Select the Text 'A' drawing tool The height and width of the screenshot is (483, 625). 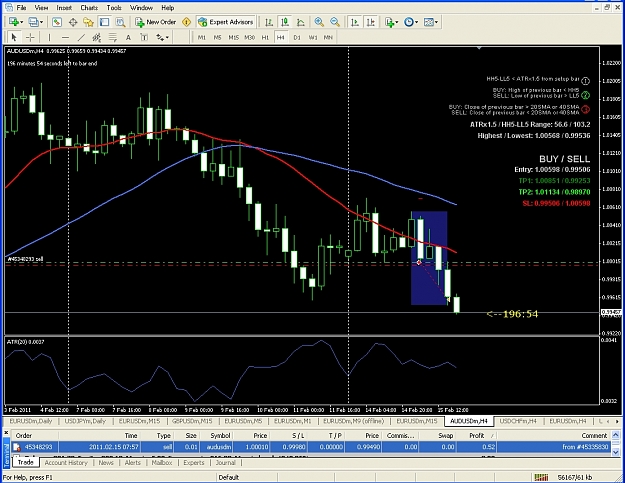coord(128,37)
